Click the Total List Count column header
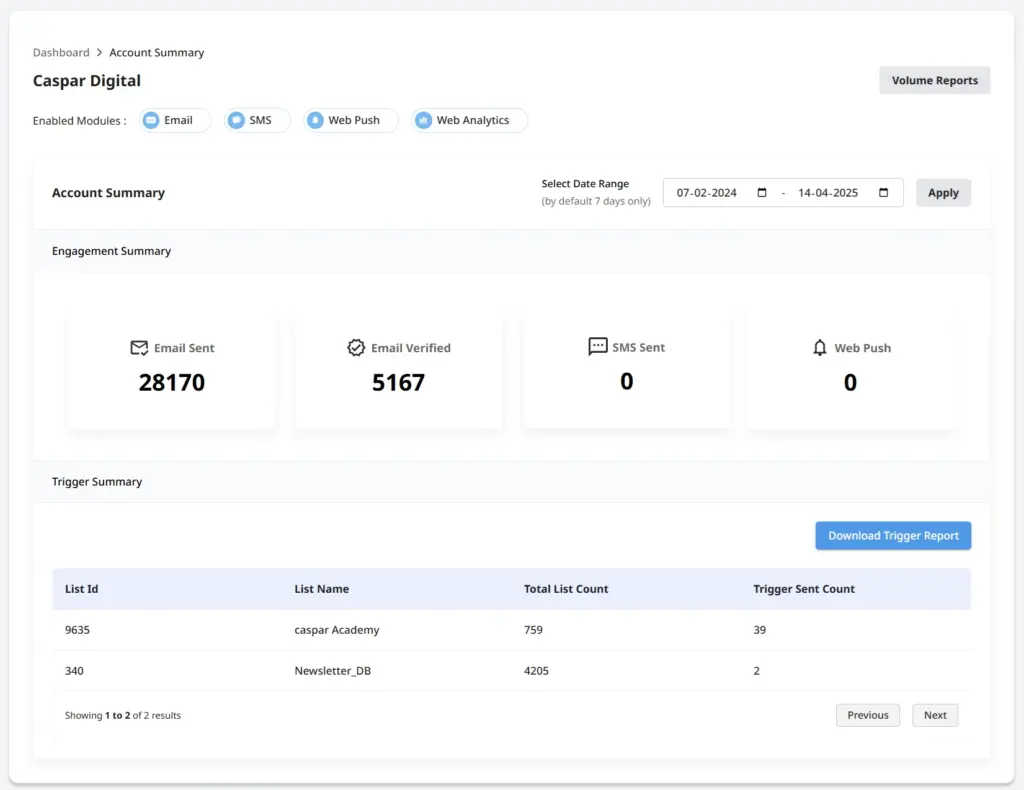This screenshot has height=790, width=1024. [566, 589]
